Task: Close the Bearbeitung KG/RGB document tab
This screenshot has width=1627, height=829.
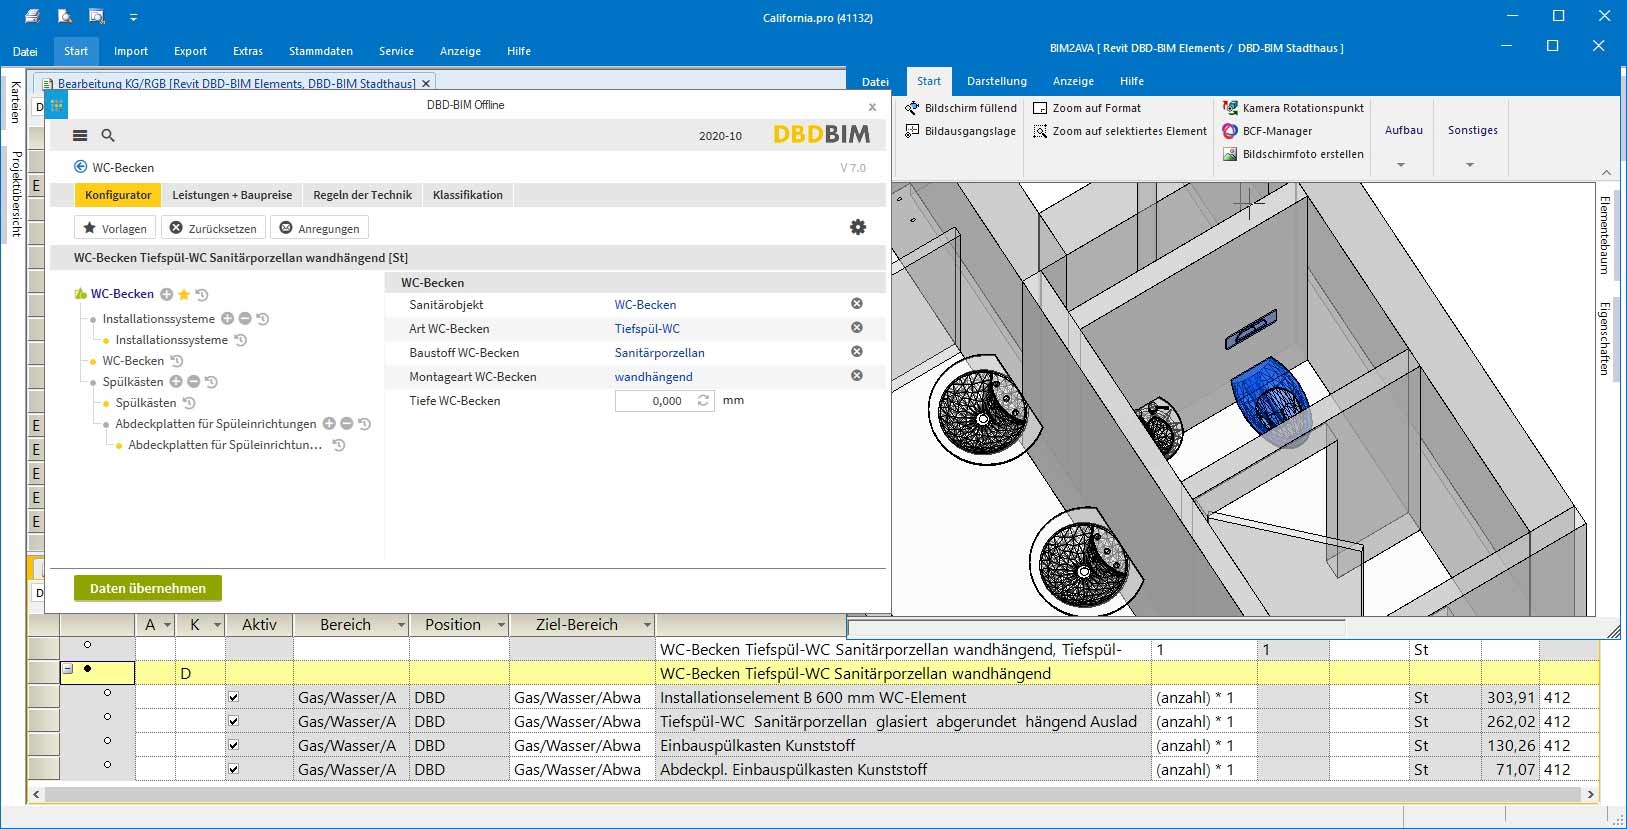Action: click(426, 84)
